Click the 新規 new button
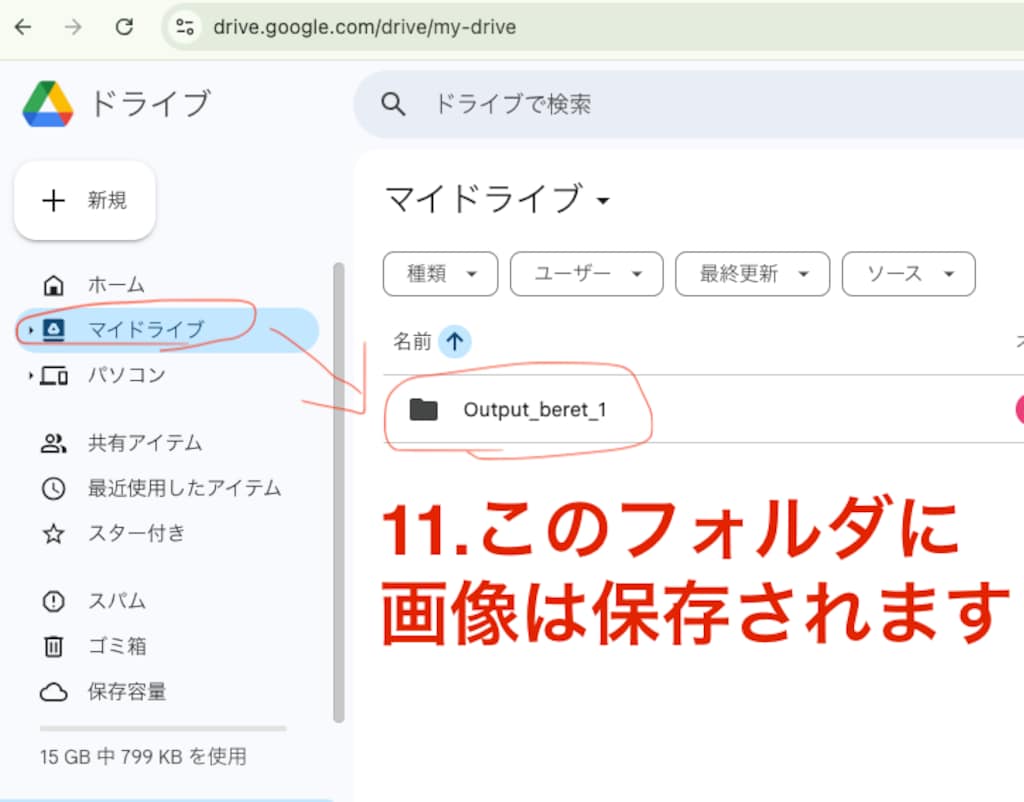The image size is (1024, 802). (85, 200)
